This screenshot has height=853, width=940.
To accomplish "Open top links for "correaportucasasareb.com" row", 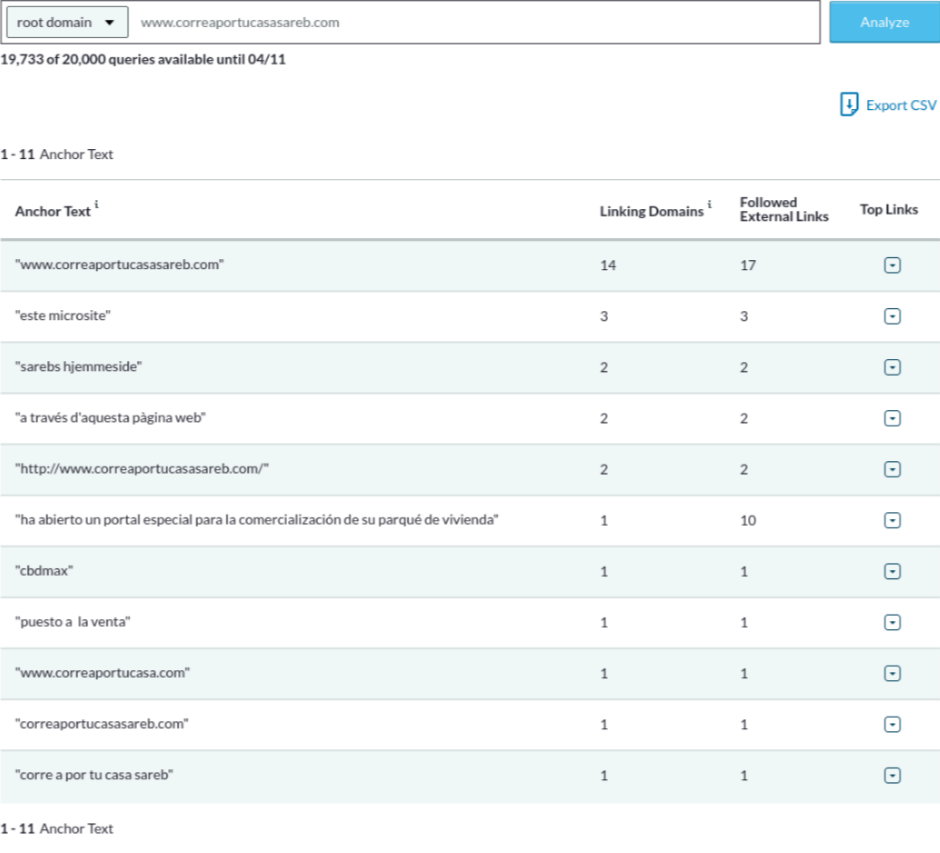I will [x=893, y=724].
